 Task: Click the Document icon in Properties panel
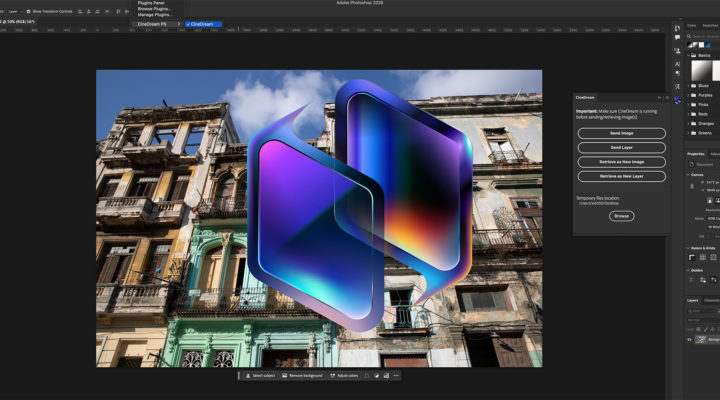[x=692, y=164]
